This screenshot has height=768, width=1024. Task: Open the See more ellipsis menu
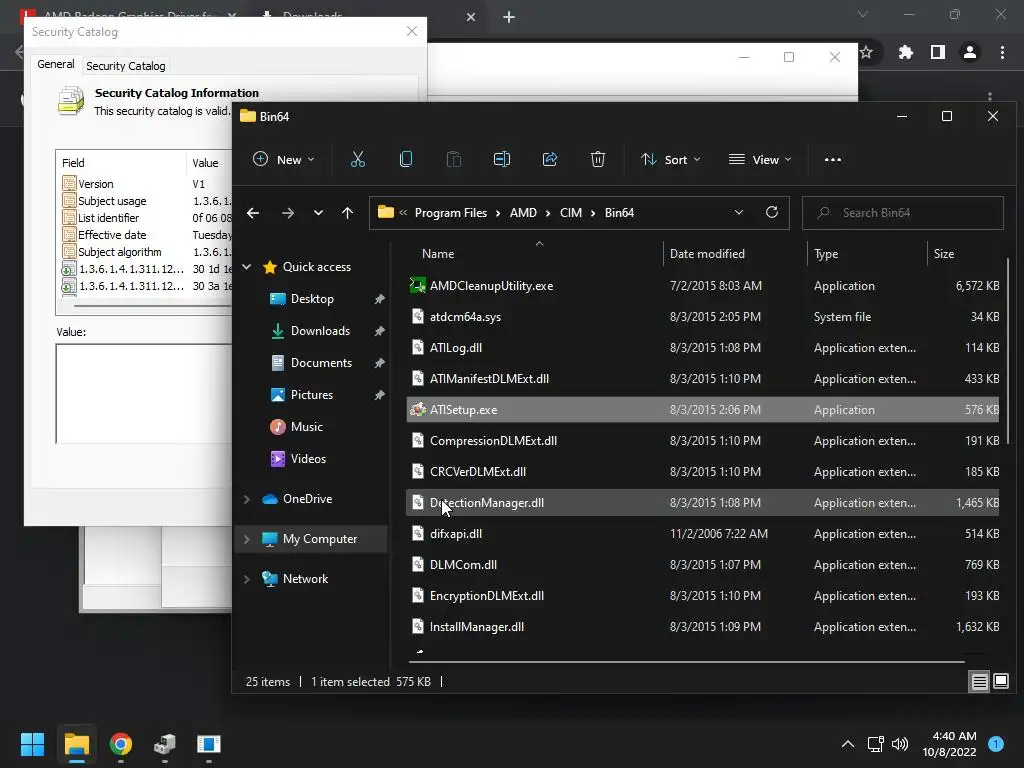833,159
